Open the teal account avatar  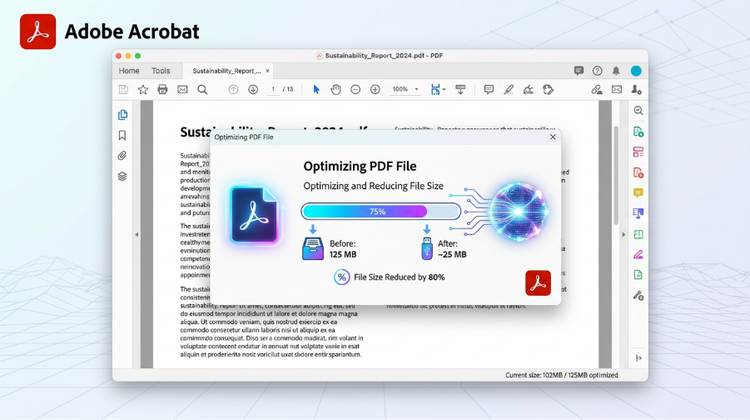pos(636,71)
